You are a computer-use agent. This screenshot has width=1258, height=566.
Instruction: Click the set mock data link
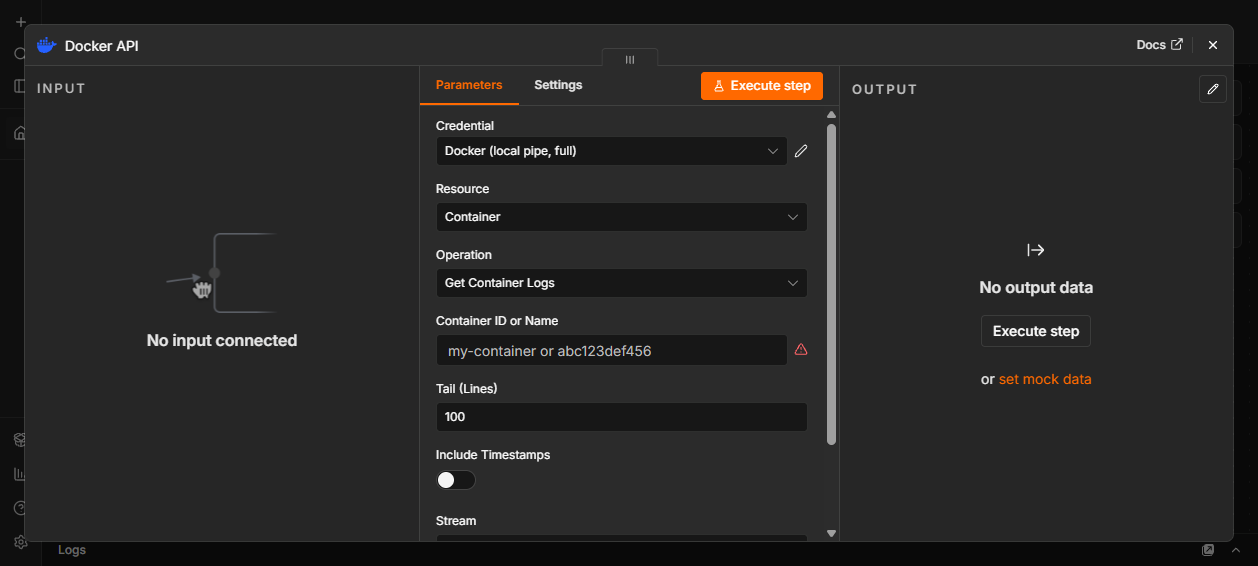pyautogui.click(x=1045, y=380)
